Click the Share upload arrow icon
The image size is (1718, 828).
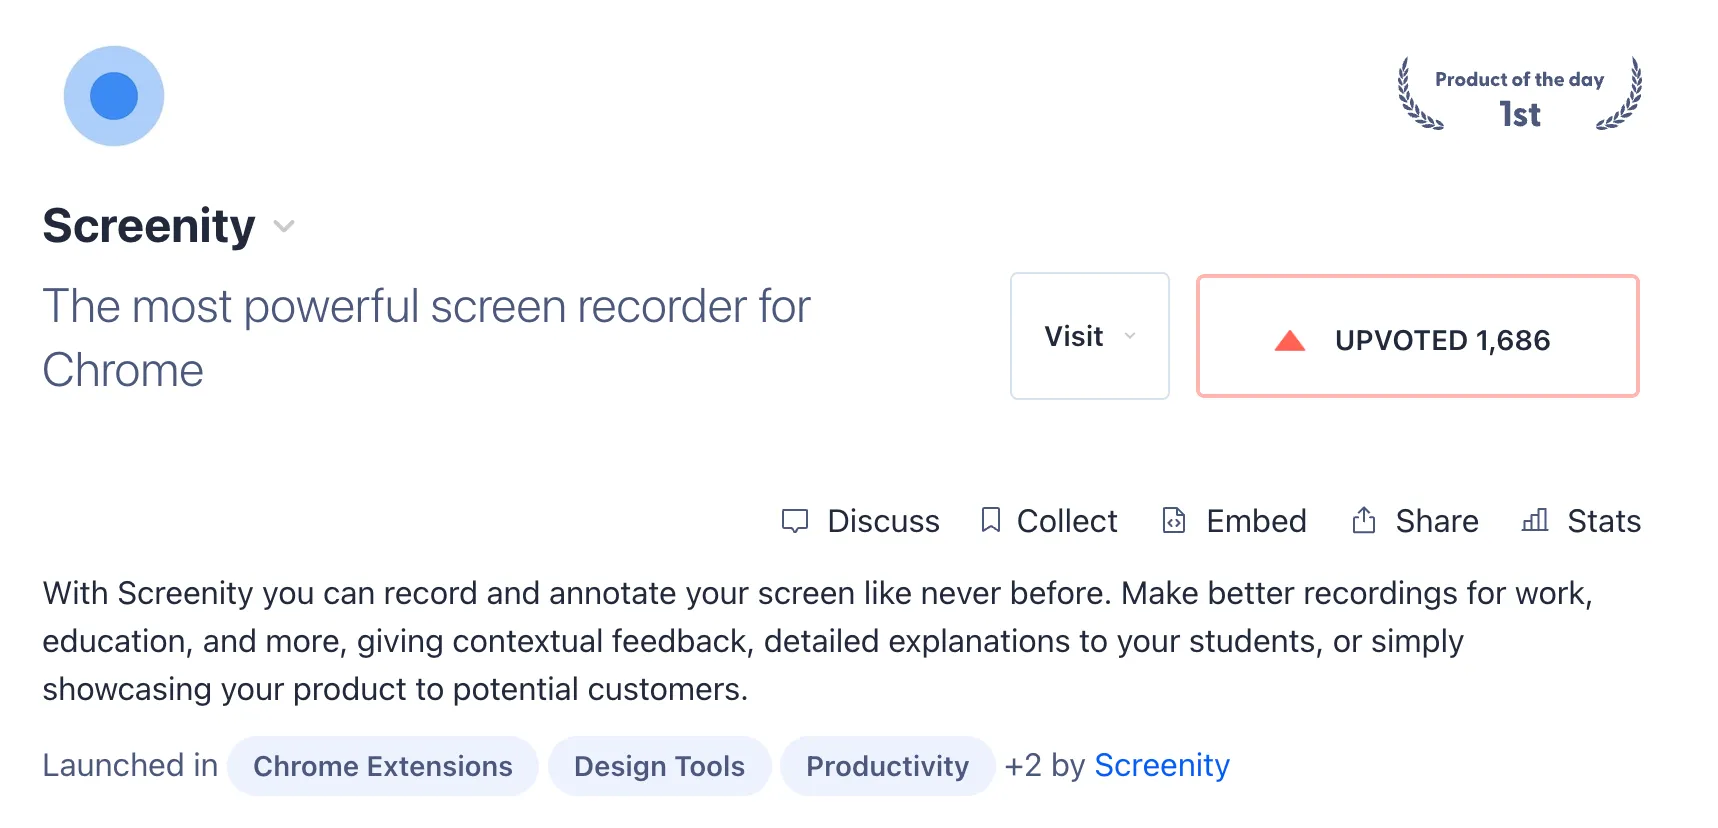[x=1364, y=520]
